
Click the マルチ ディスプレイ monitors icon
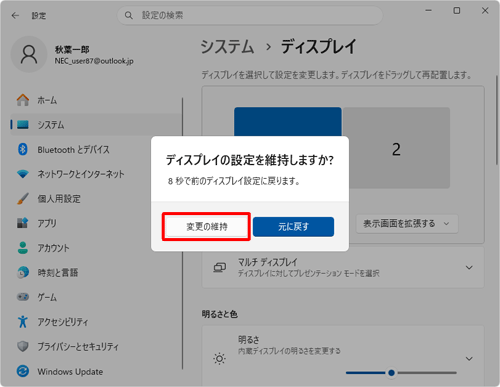coord(220,267)
